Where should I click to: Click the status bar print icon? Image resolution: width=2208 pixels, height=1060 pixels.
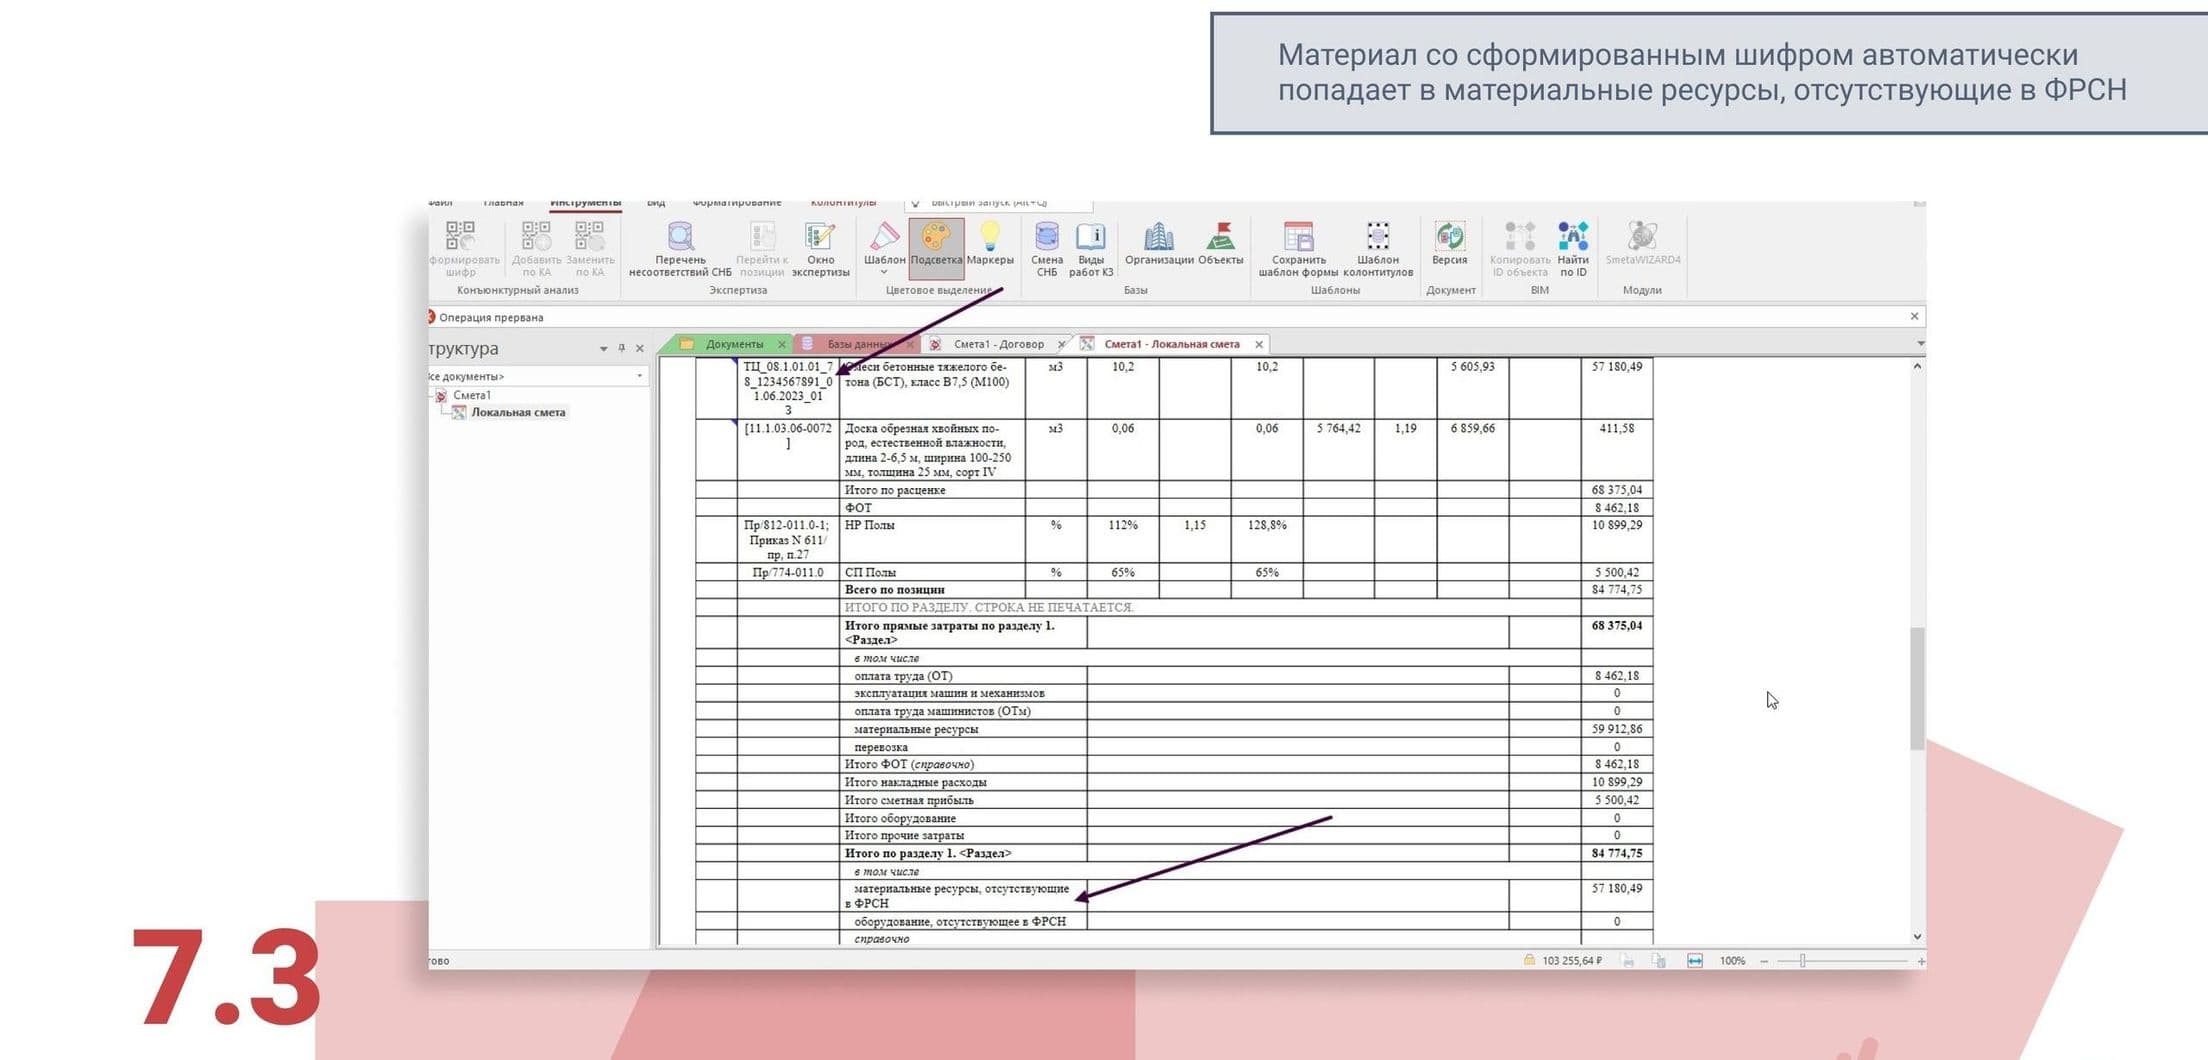click(1628, 961)
